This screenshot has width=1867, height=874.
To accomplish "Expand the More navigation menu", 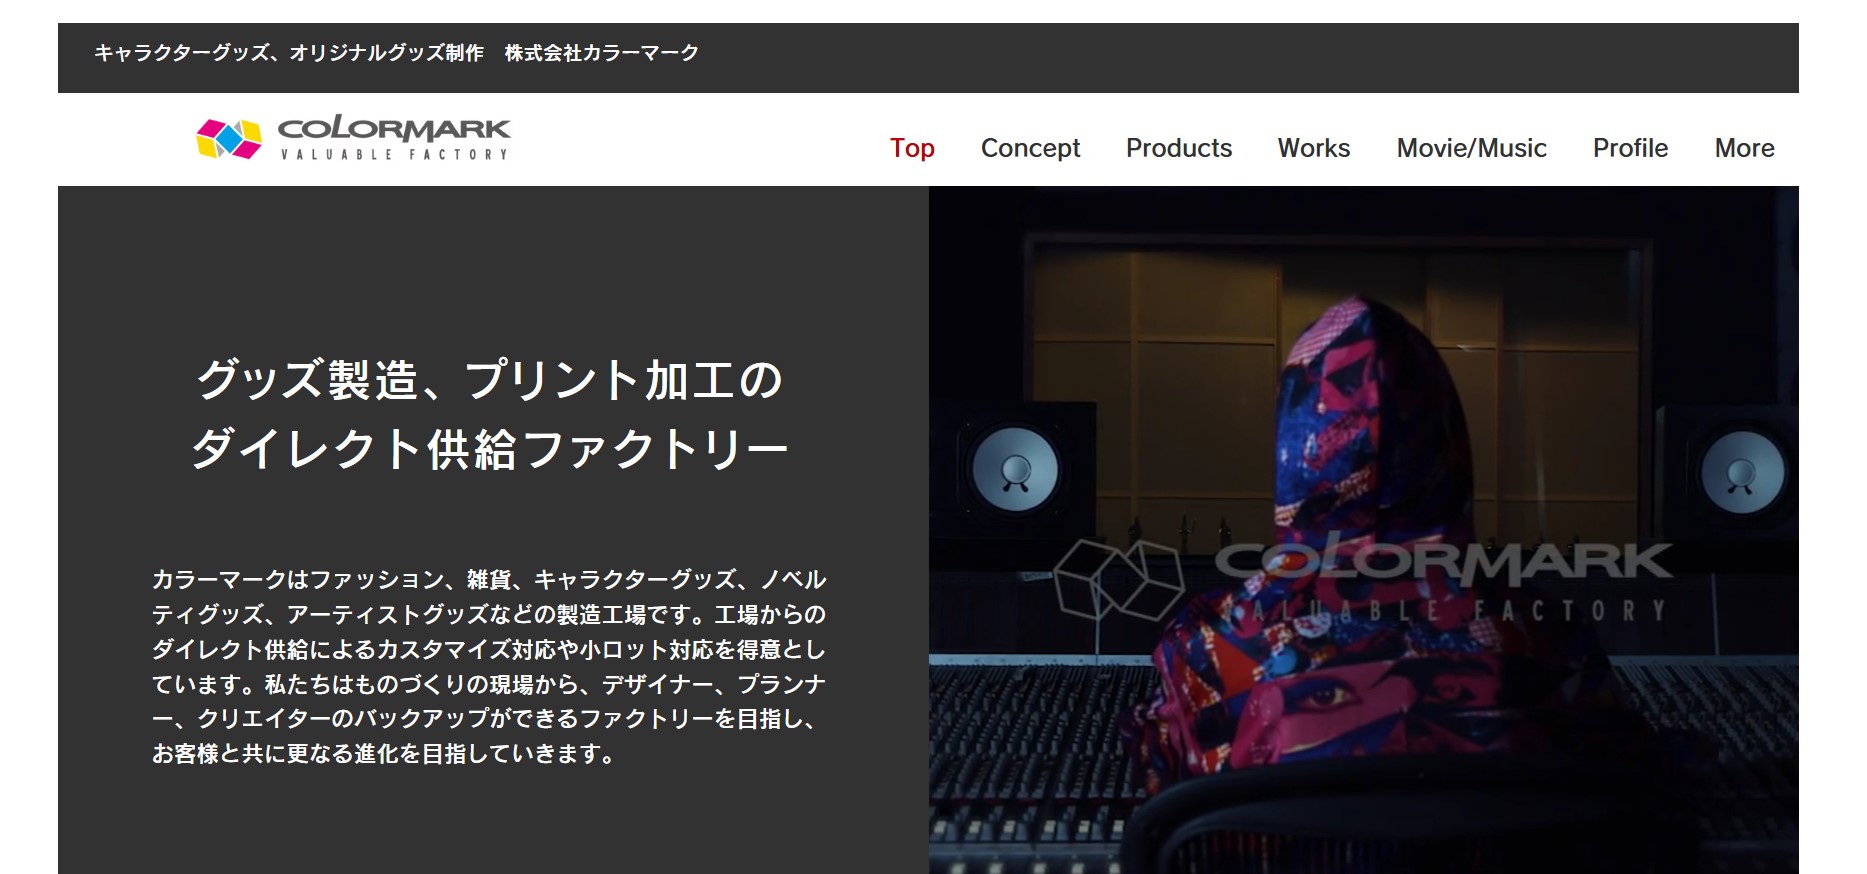I will click(x=1744, y=148).
